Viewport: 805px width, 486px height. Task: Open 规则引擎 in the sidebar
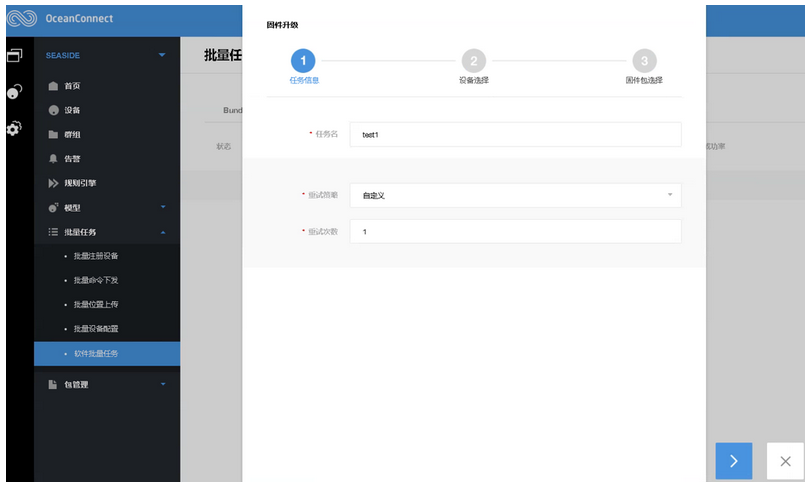80,183
